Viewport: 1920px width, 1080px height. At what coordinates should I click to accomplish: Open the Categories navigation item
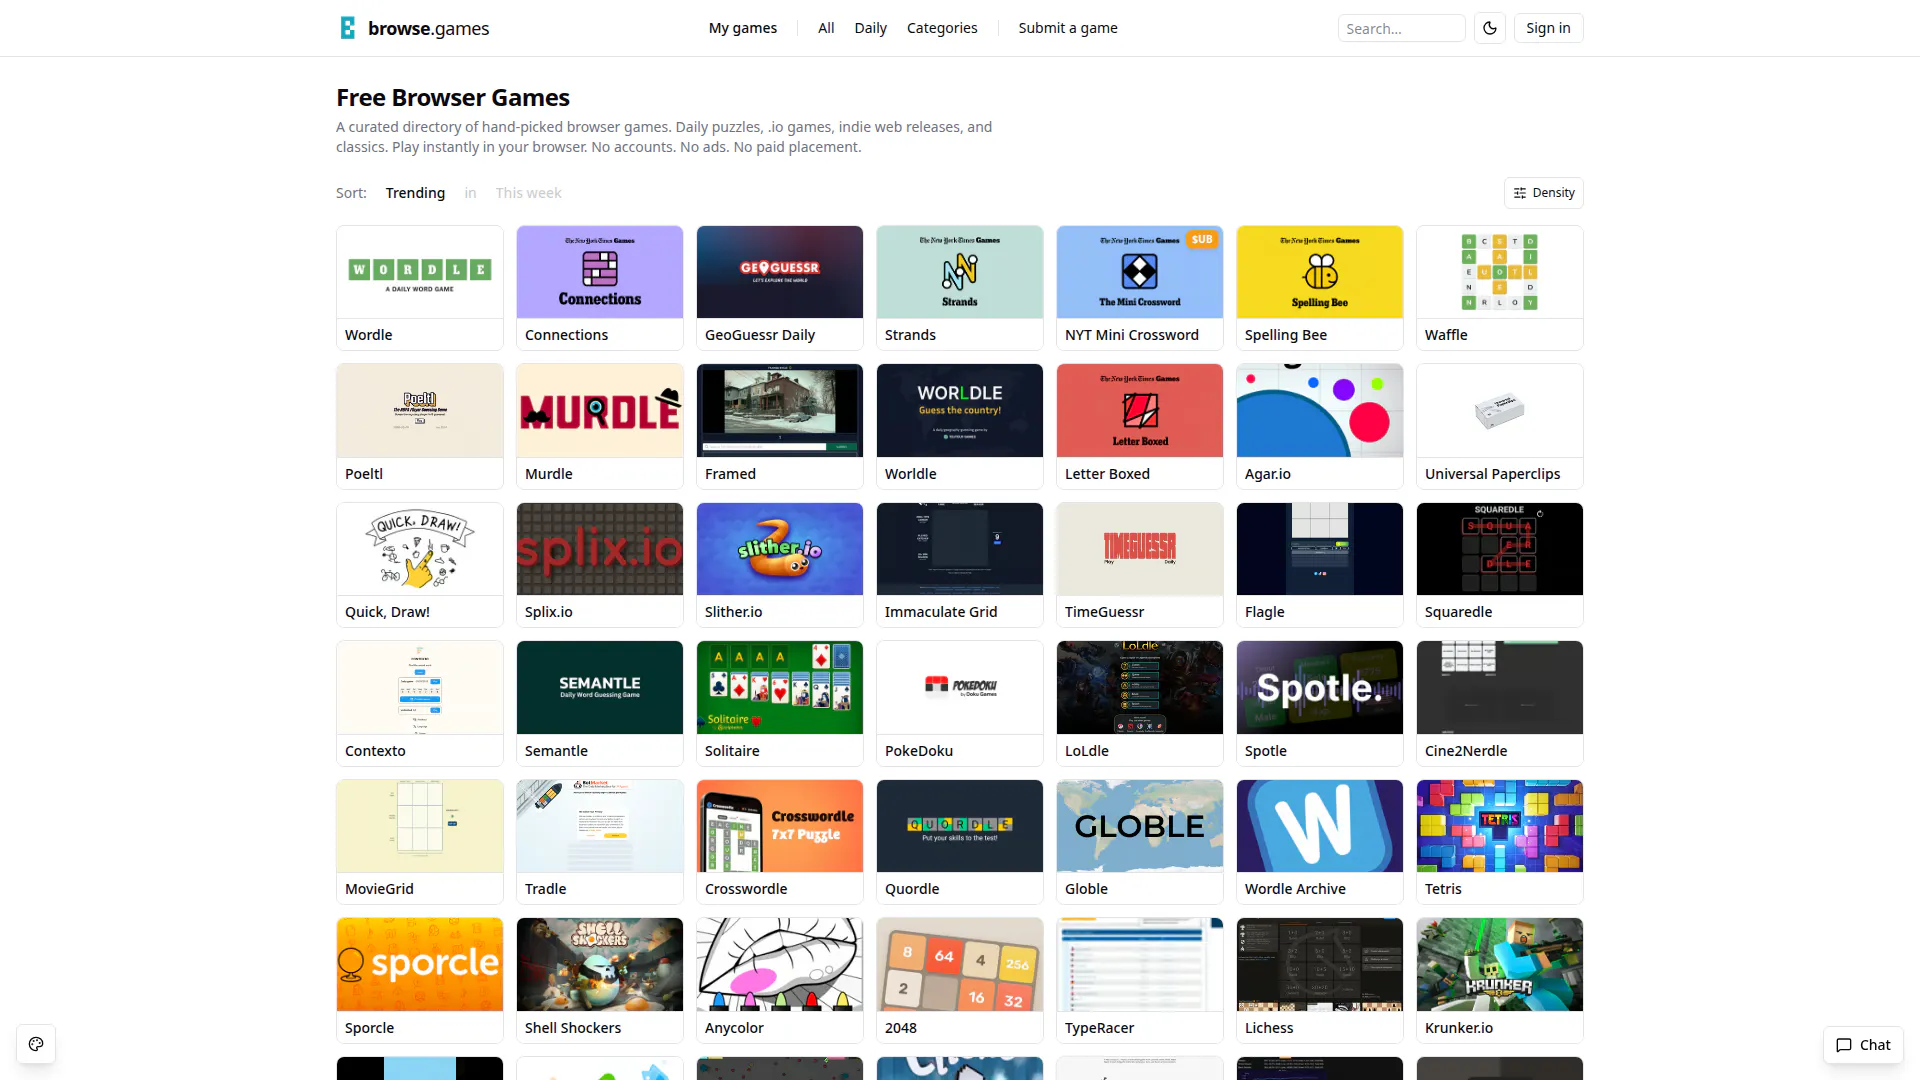tap(942, 28)
